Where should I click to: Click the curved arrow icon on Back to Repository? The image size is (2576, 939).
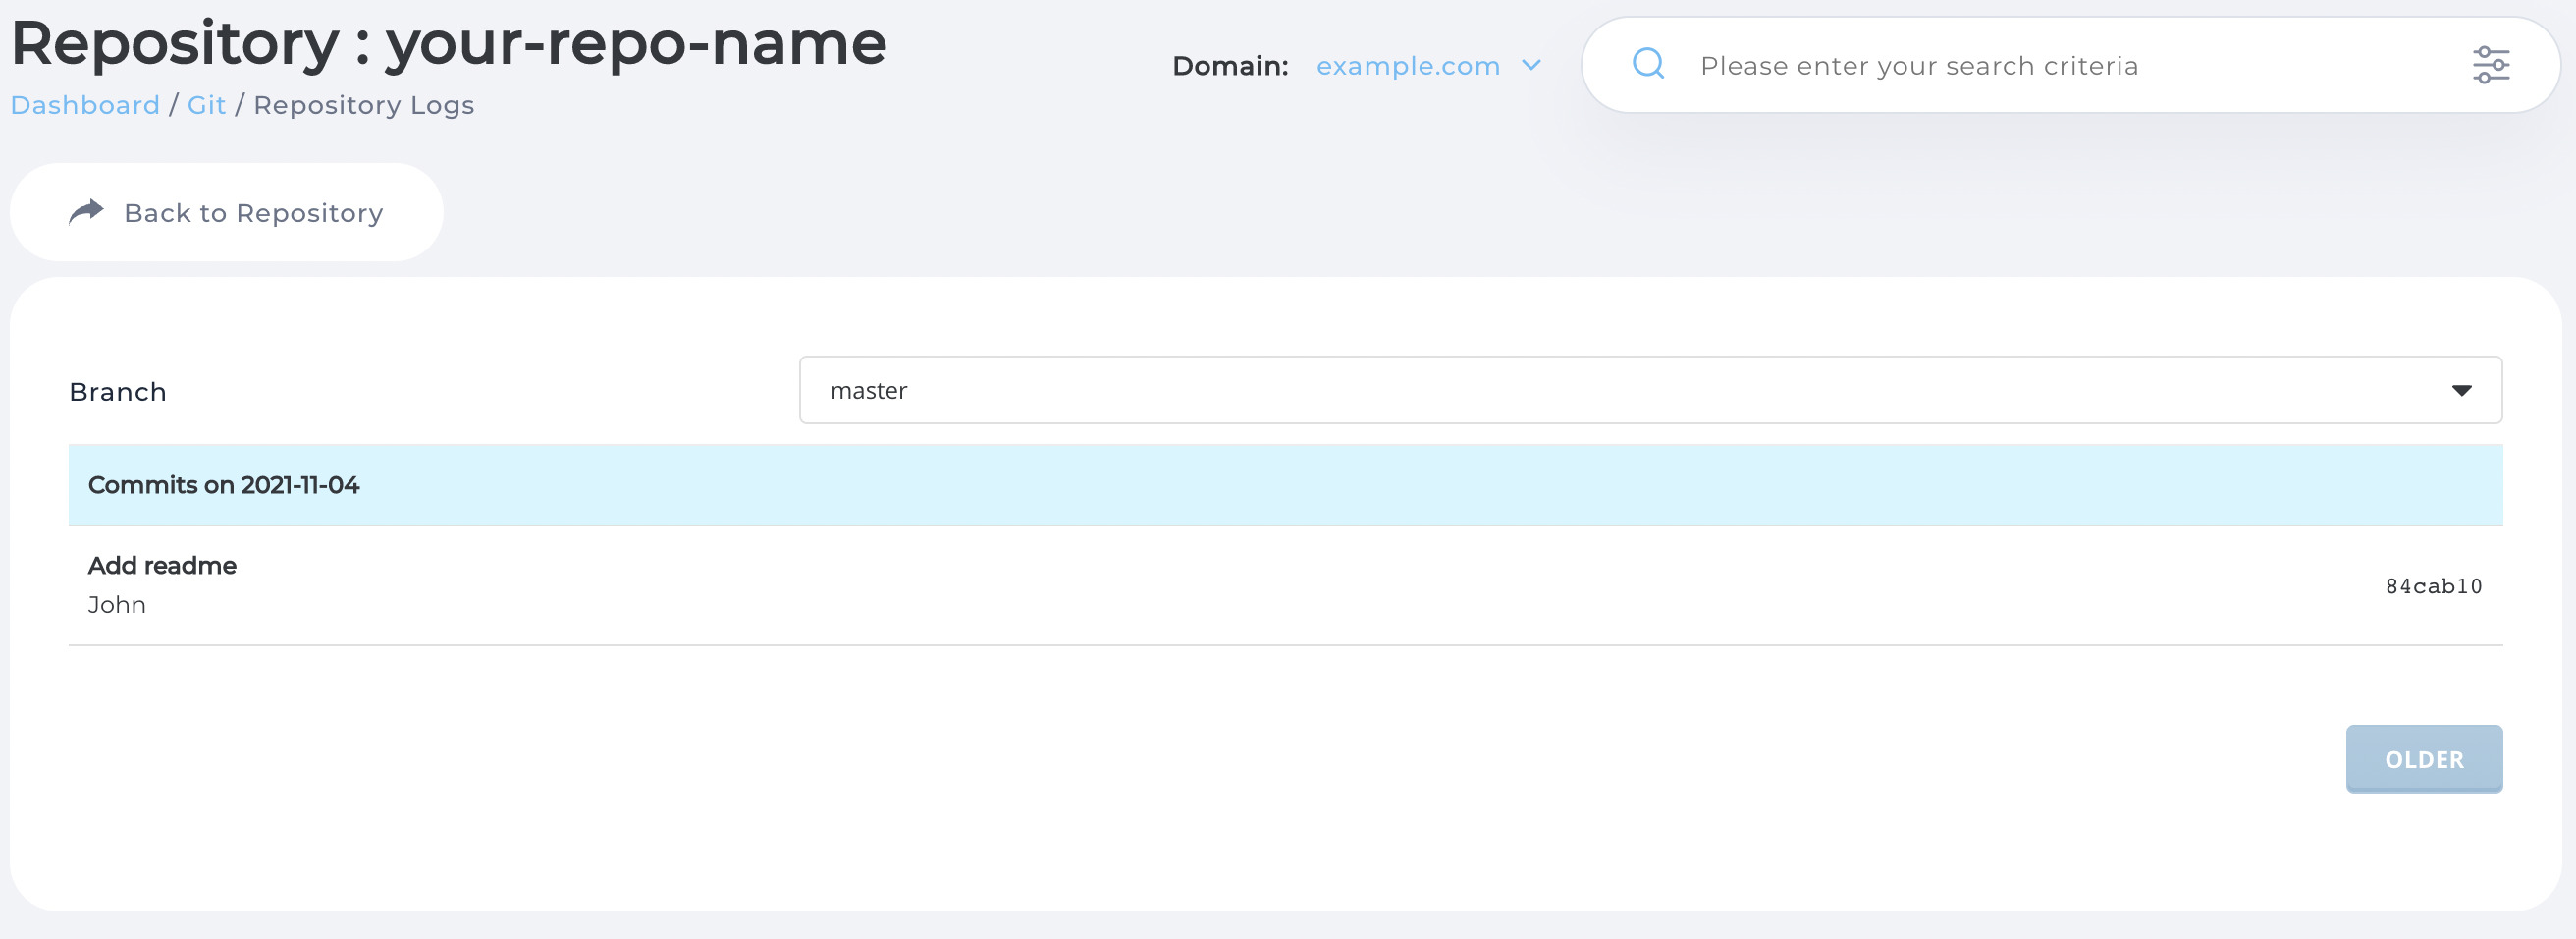(87, 211)
